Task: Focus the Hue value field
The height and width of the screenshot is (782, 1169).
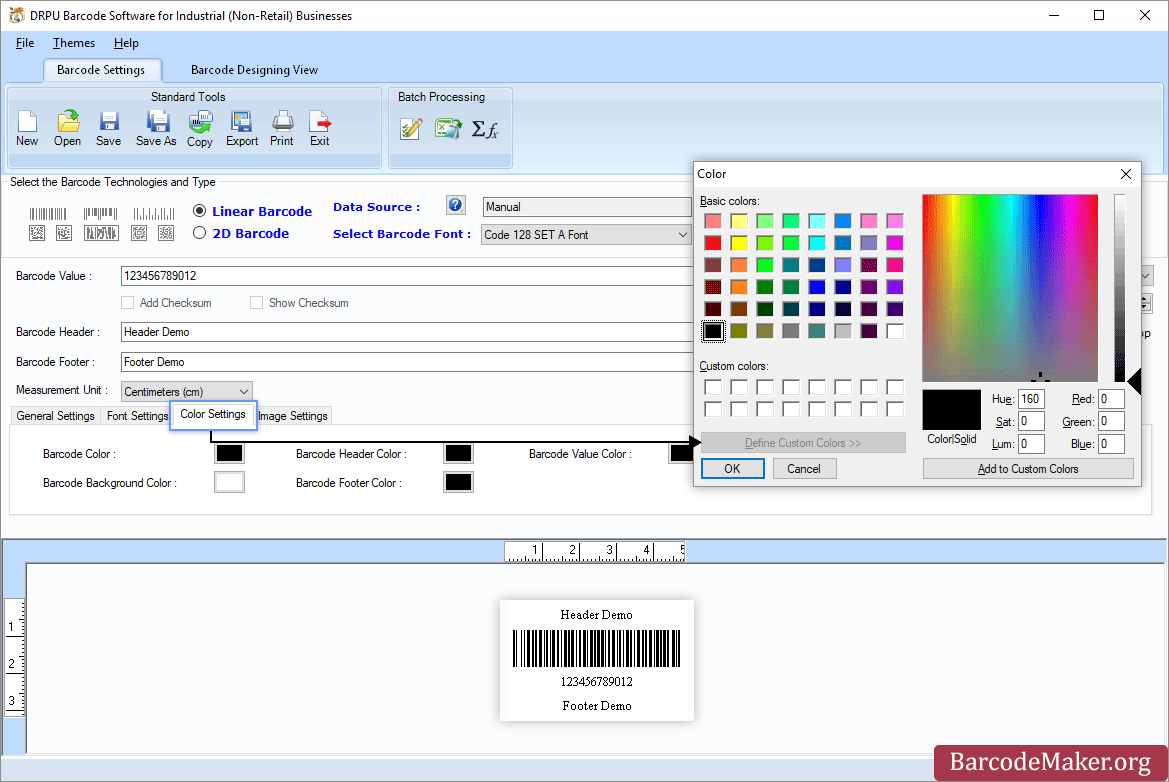Action: (x=1031, y=399)
